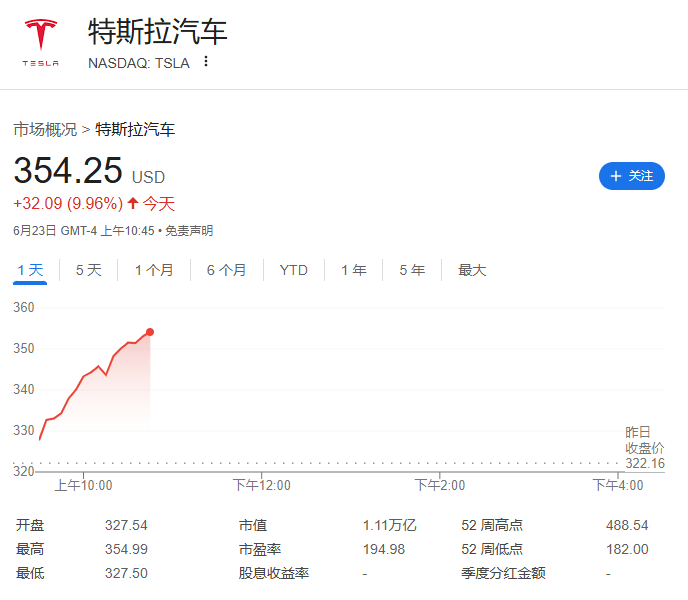The height and width of the screenshot is (600, 688).
Task: Switch to the 5 天 chart tab
Action: click(x=89, y=270)
